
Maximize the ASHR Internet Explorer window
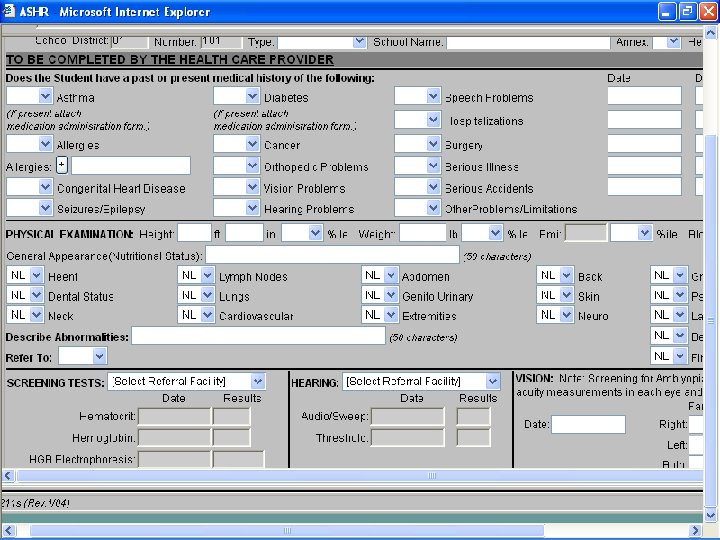tap(687, 12)
